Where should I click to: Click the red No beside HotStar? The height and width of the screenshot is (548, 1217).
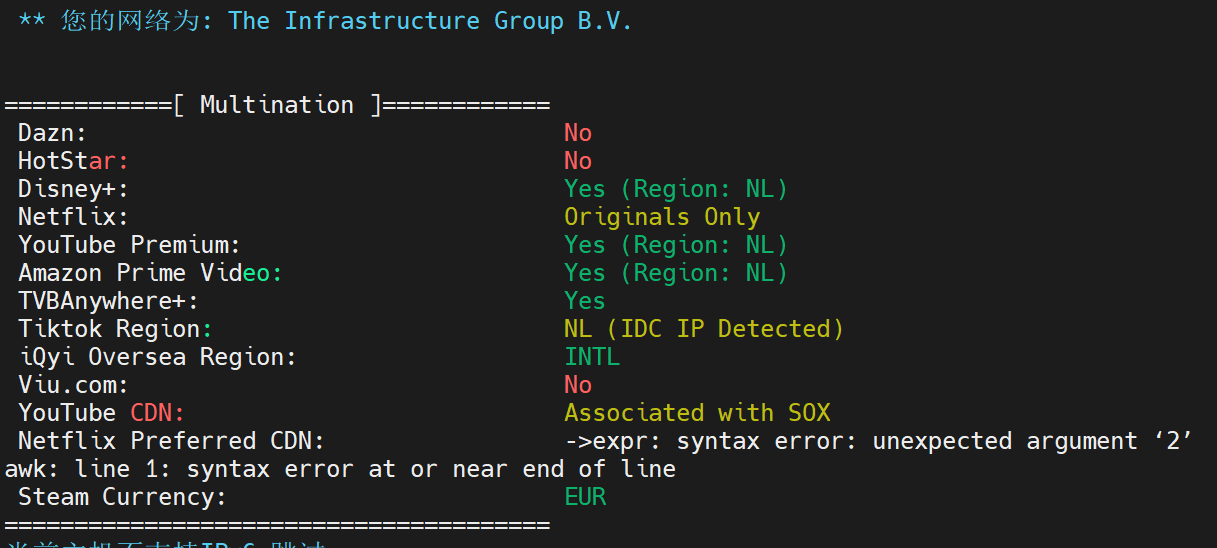tap(578, 161)
